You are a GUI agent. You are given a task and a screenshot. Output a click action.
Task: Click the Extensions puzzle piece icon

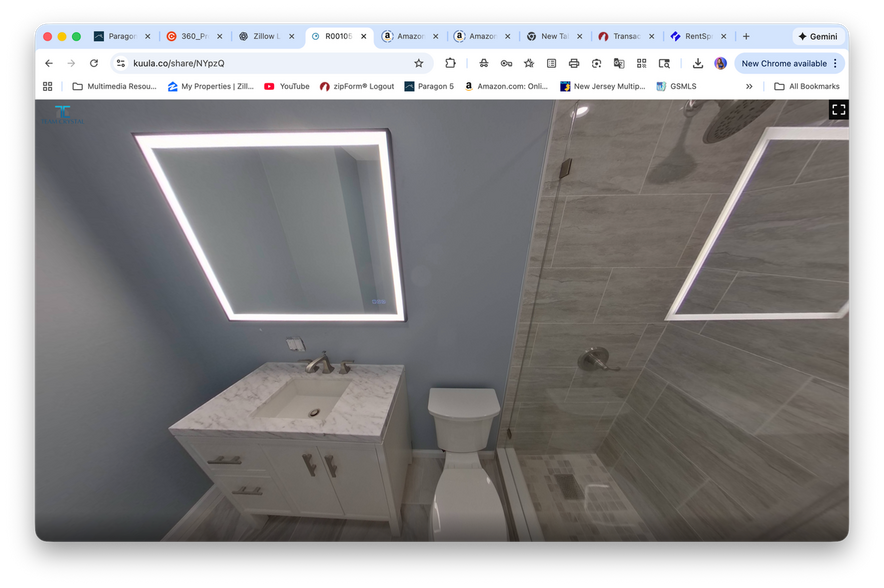450,63
